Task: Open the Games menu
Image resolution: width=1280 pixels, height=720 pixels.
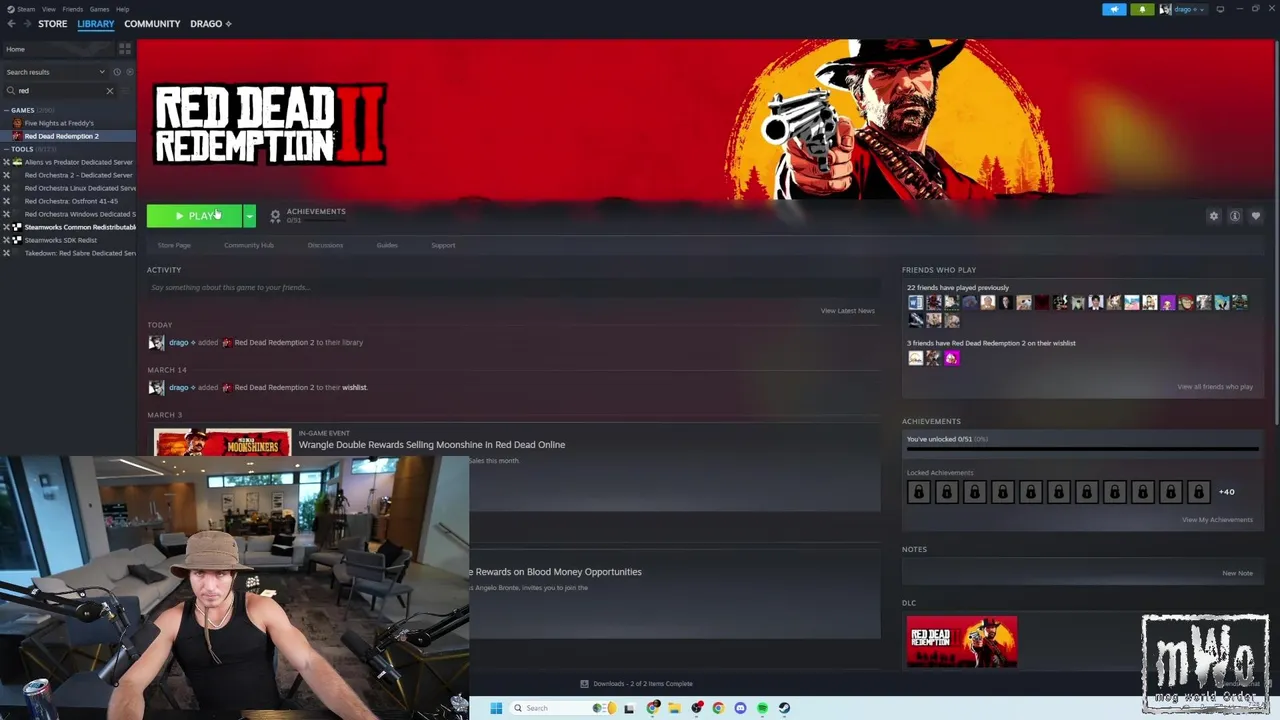Action: [99, 9]
